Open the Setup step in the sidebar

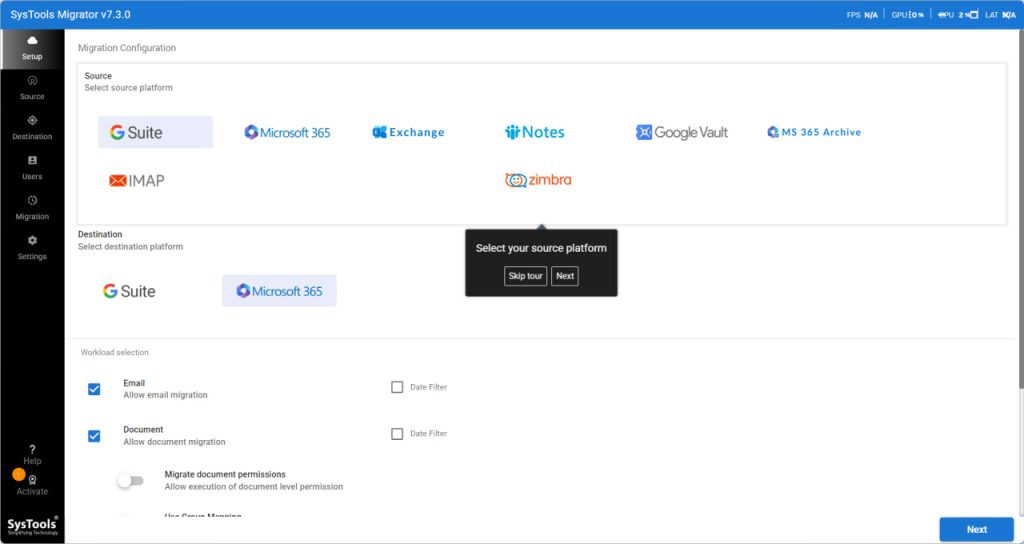(x=32, y=49)
